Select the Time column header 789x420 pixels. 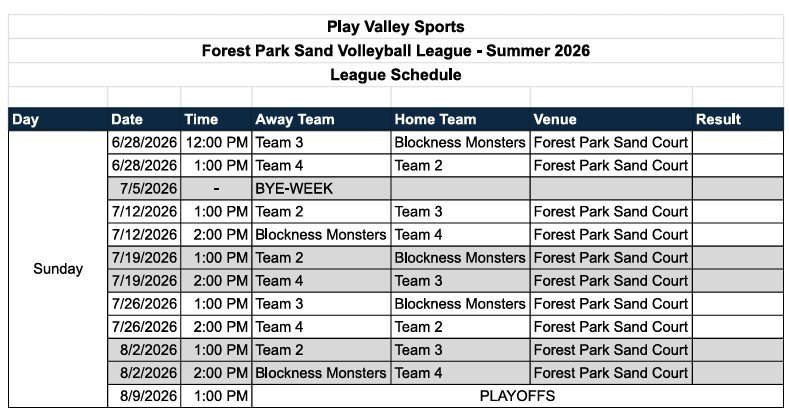point(216,119)
